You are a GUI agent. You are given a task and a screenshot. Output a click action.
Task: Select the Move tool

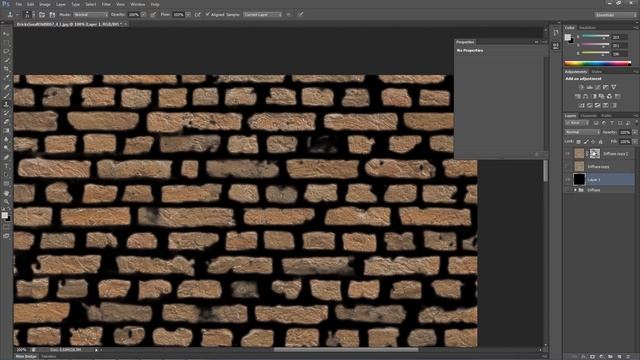(6, 34)
